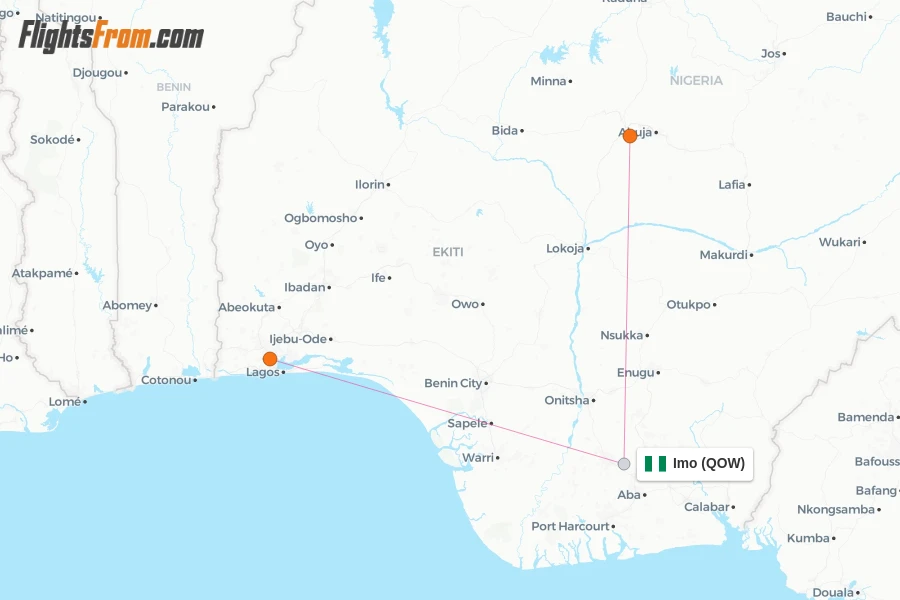Click the Ife city label
The width and height of the screenshot is (900, 600).
[378, 278]
